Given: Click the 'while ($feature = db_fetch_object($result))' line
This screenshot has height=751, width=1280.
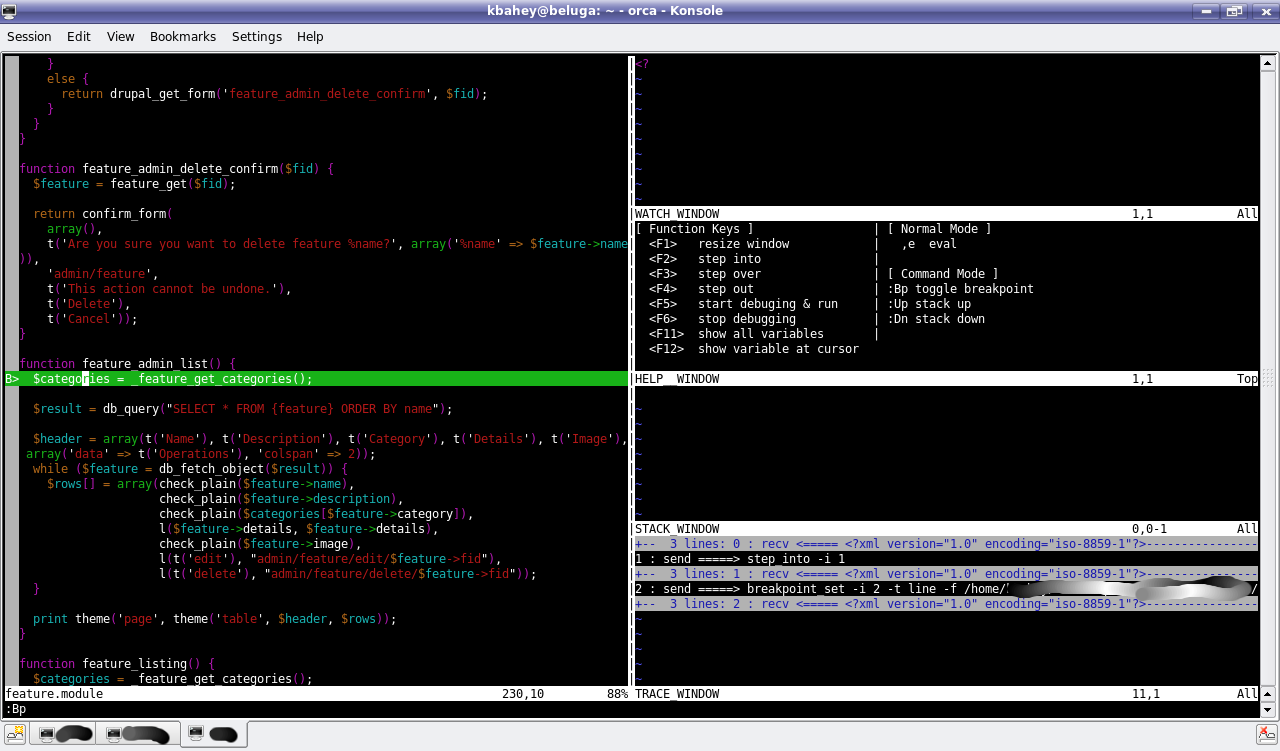Looking at the screenshot, I should point(190,469).
